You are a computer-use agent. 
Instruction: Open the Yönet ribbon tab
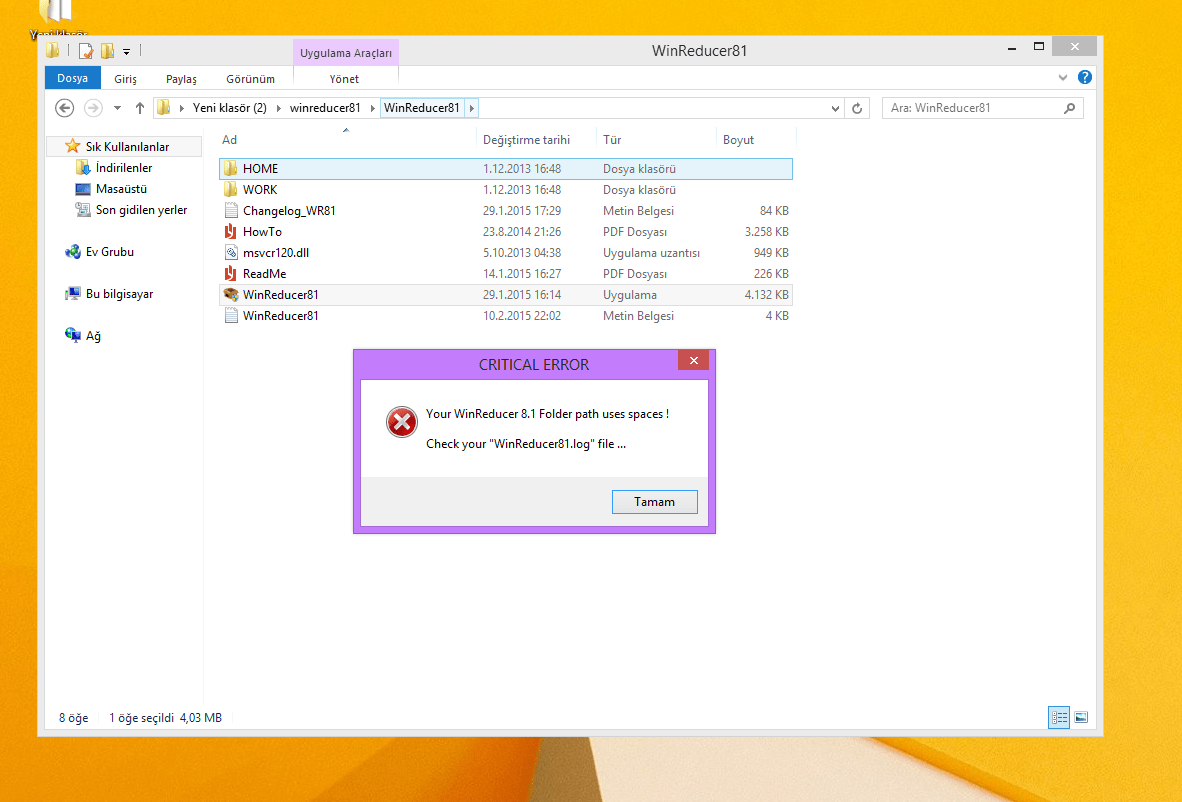pyautogui.click(x=344, y=79)
